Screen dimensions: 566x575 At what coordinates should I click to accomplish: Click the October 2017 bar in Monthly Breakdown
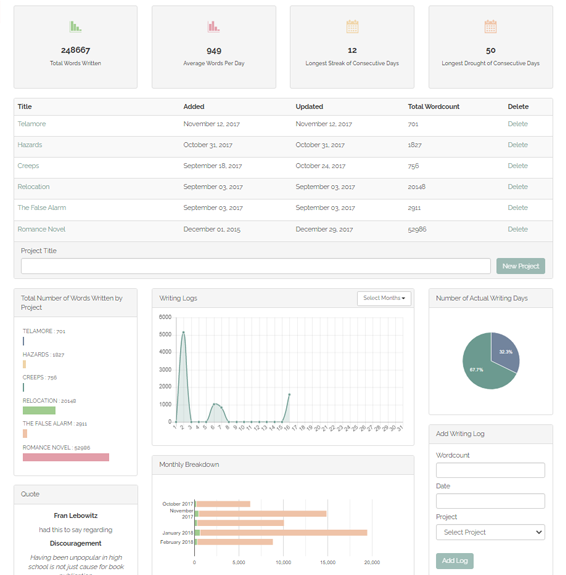(x=223, y=504)
